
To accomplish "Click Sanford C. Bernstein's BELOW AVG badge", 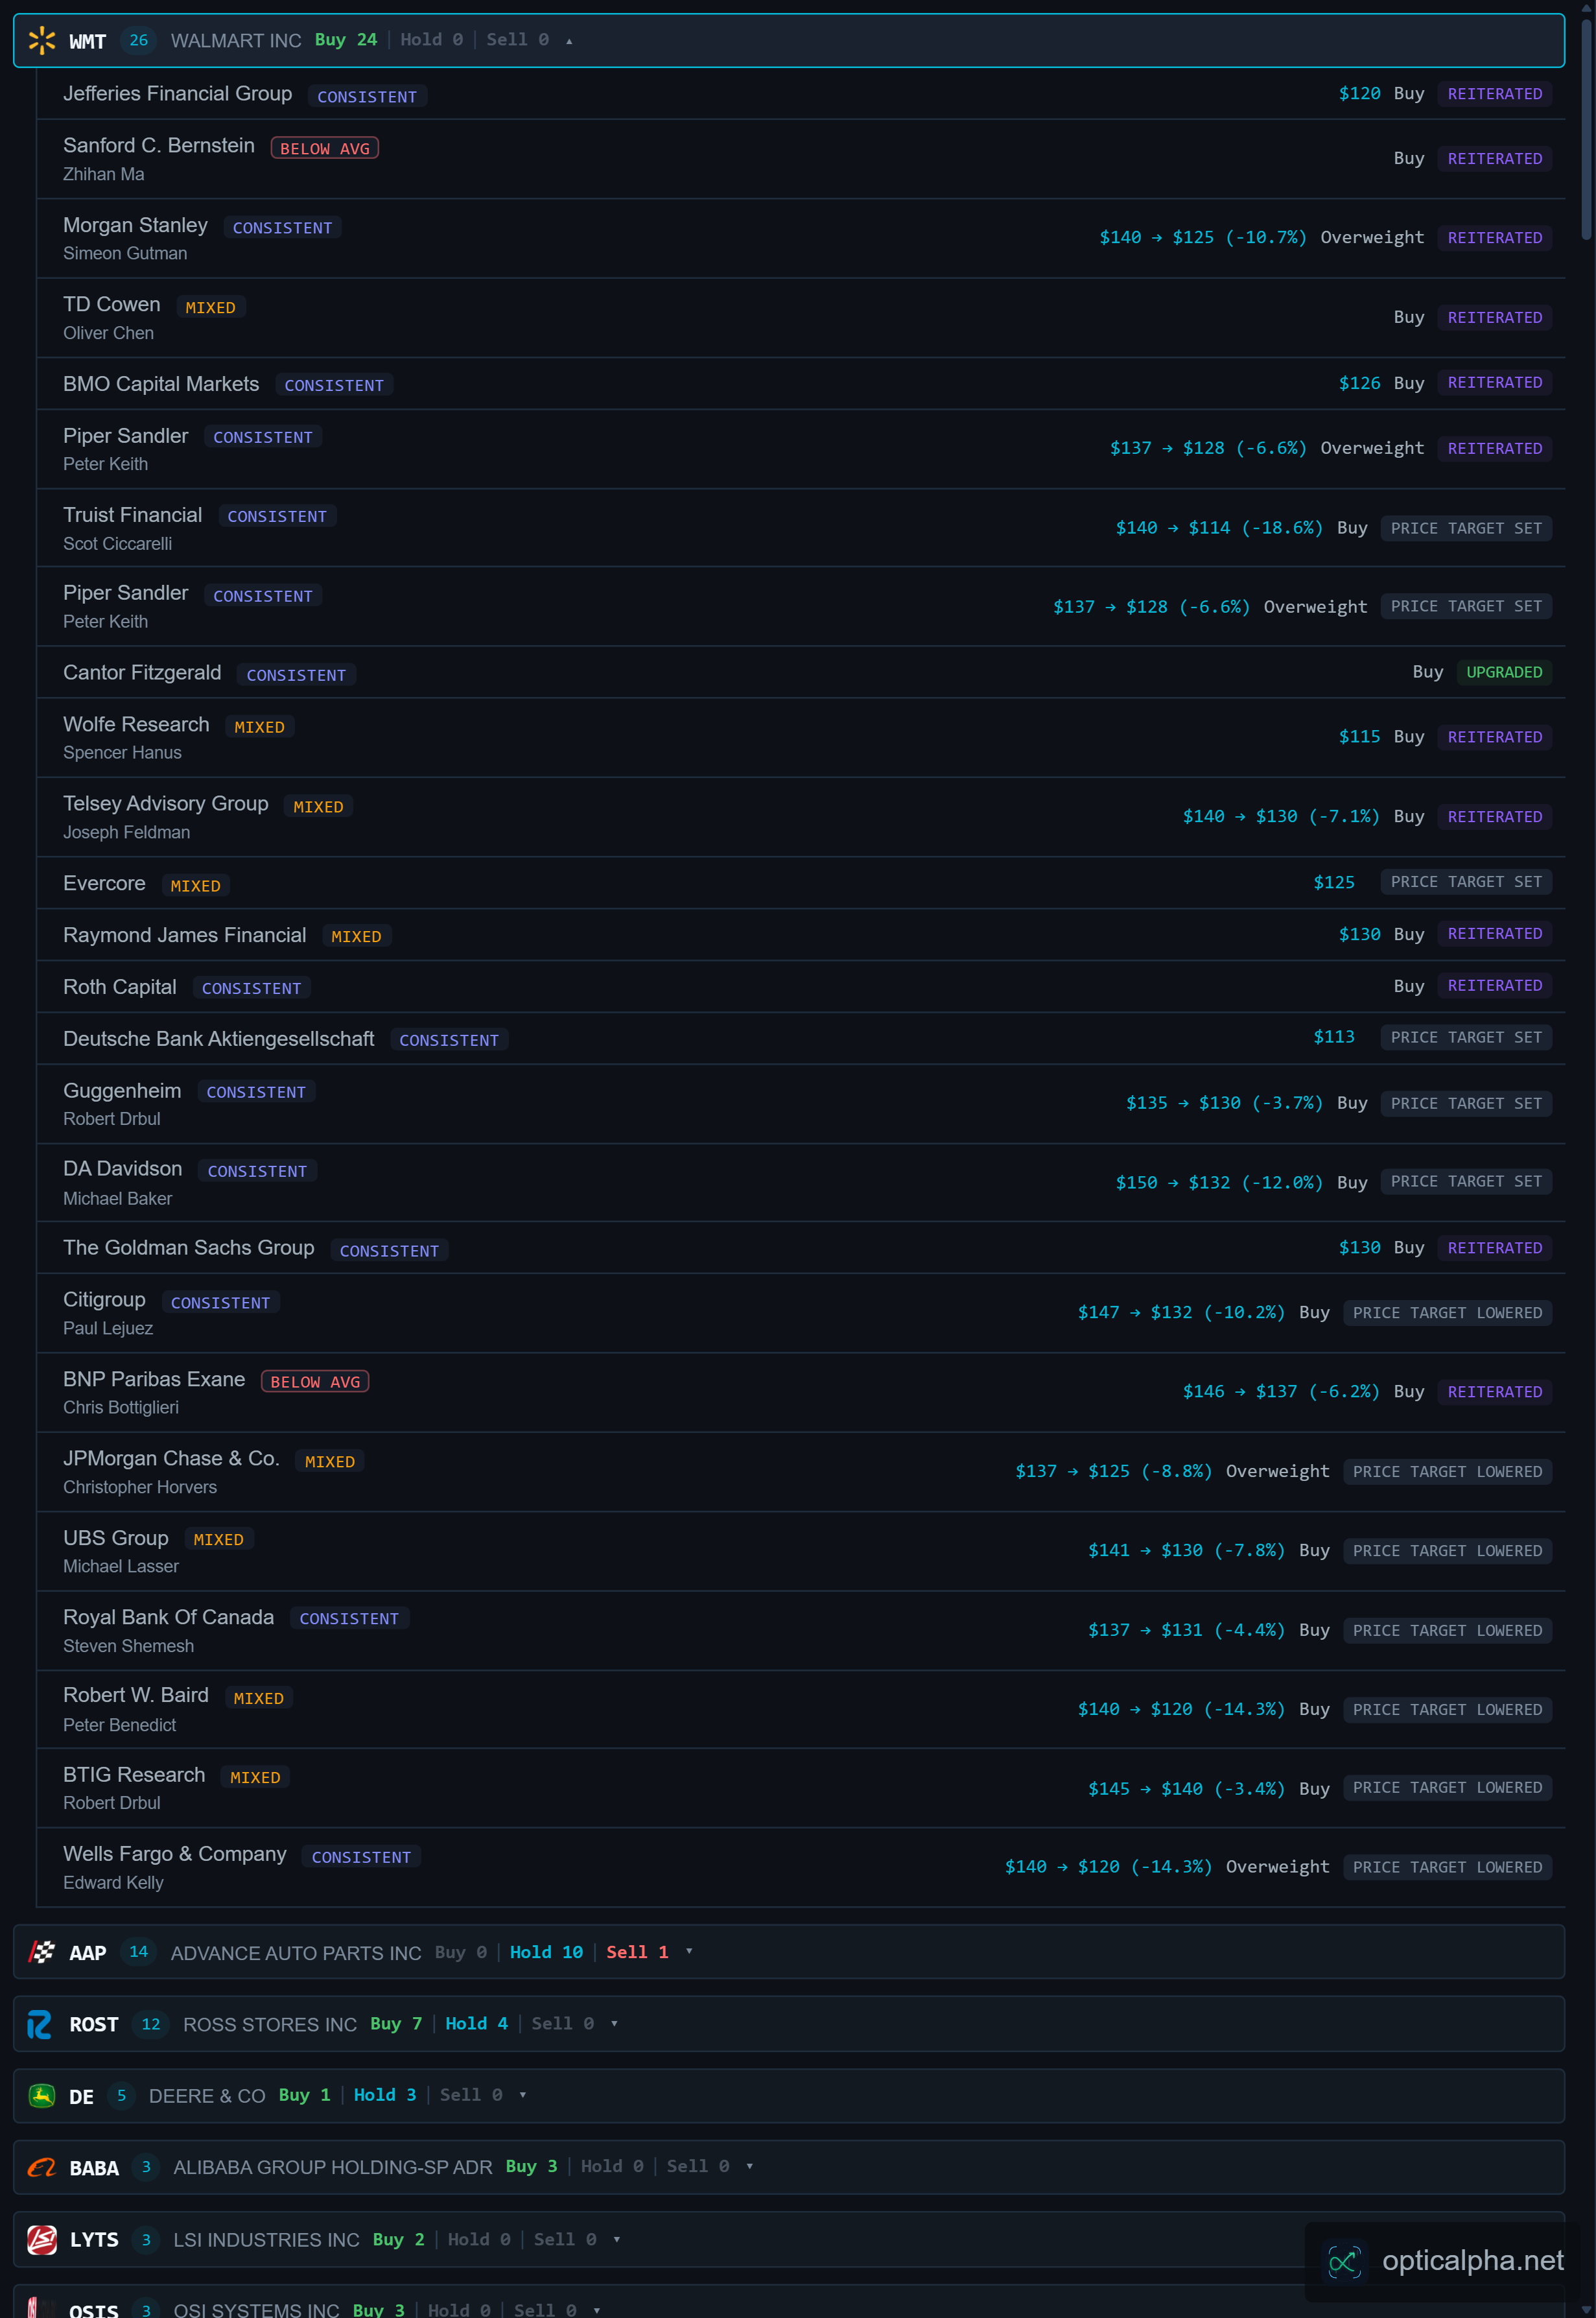I will 324,148.
